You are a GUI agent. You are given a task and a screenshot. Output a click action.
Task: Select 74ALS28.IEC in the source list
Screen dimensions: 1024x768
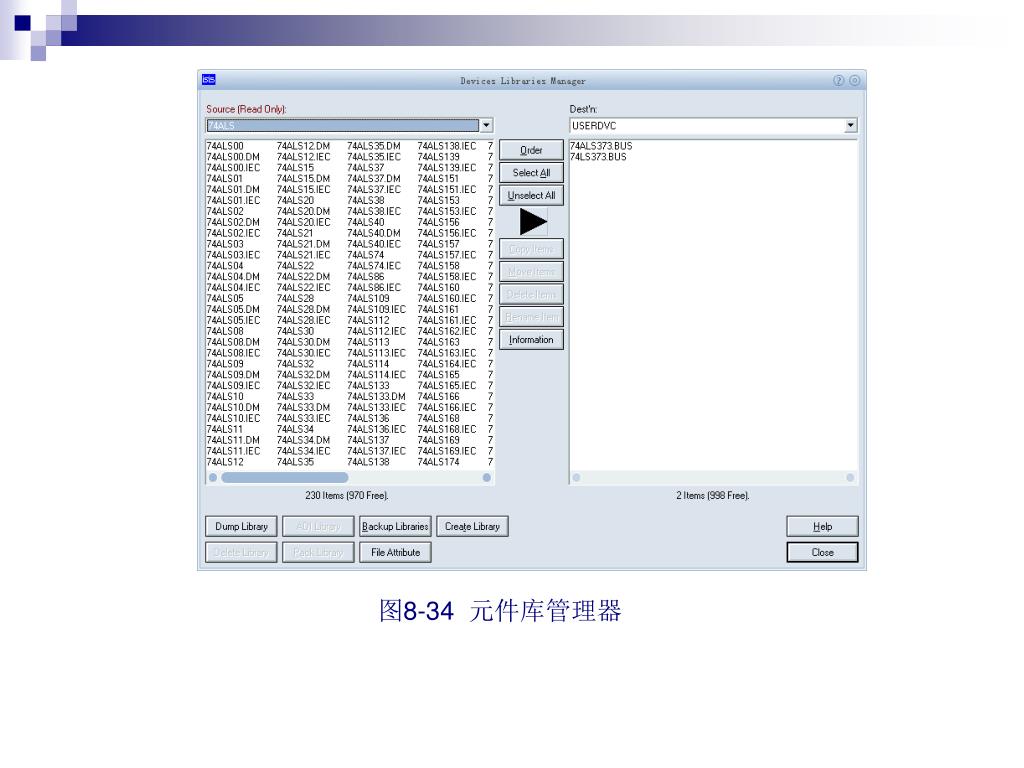(303, 321)
